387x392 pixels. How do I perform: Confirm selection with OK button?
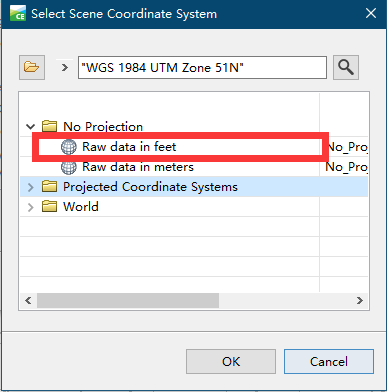(x=231, y=362)
